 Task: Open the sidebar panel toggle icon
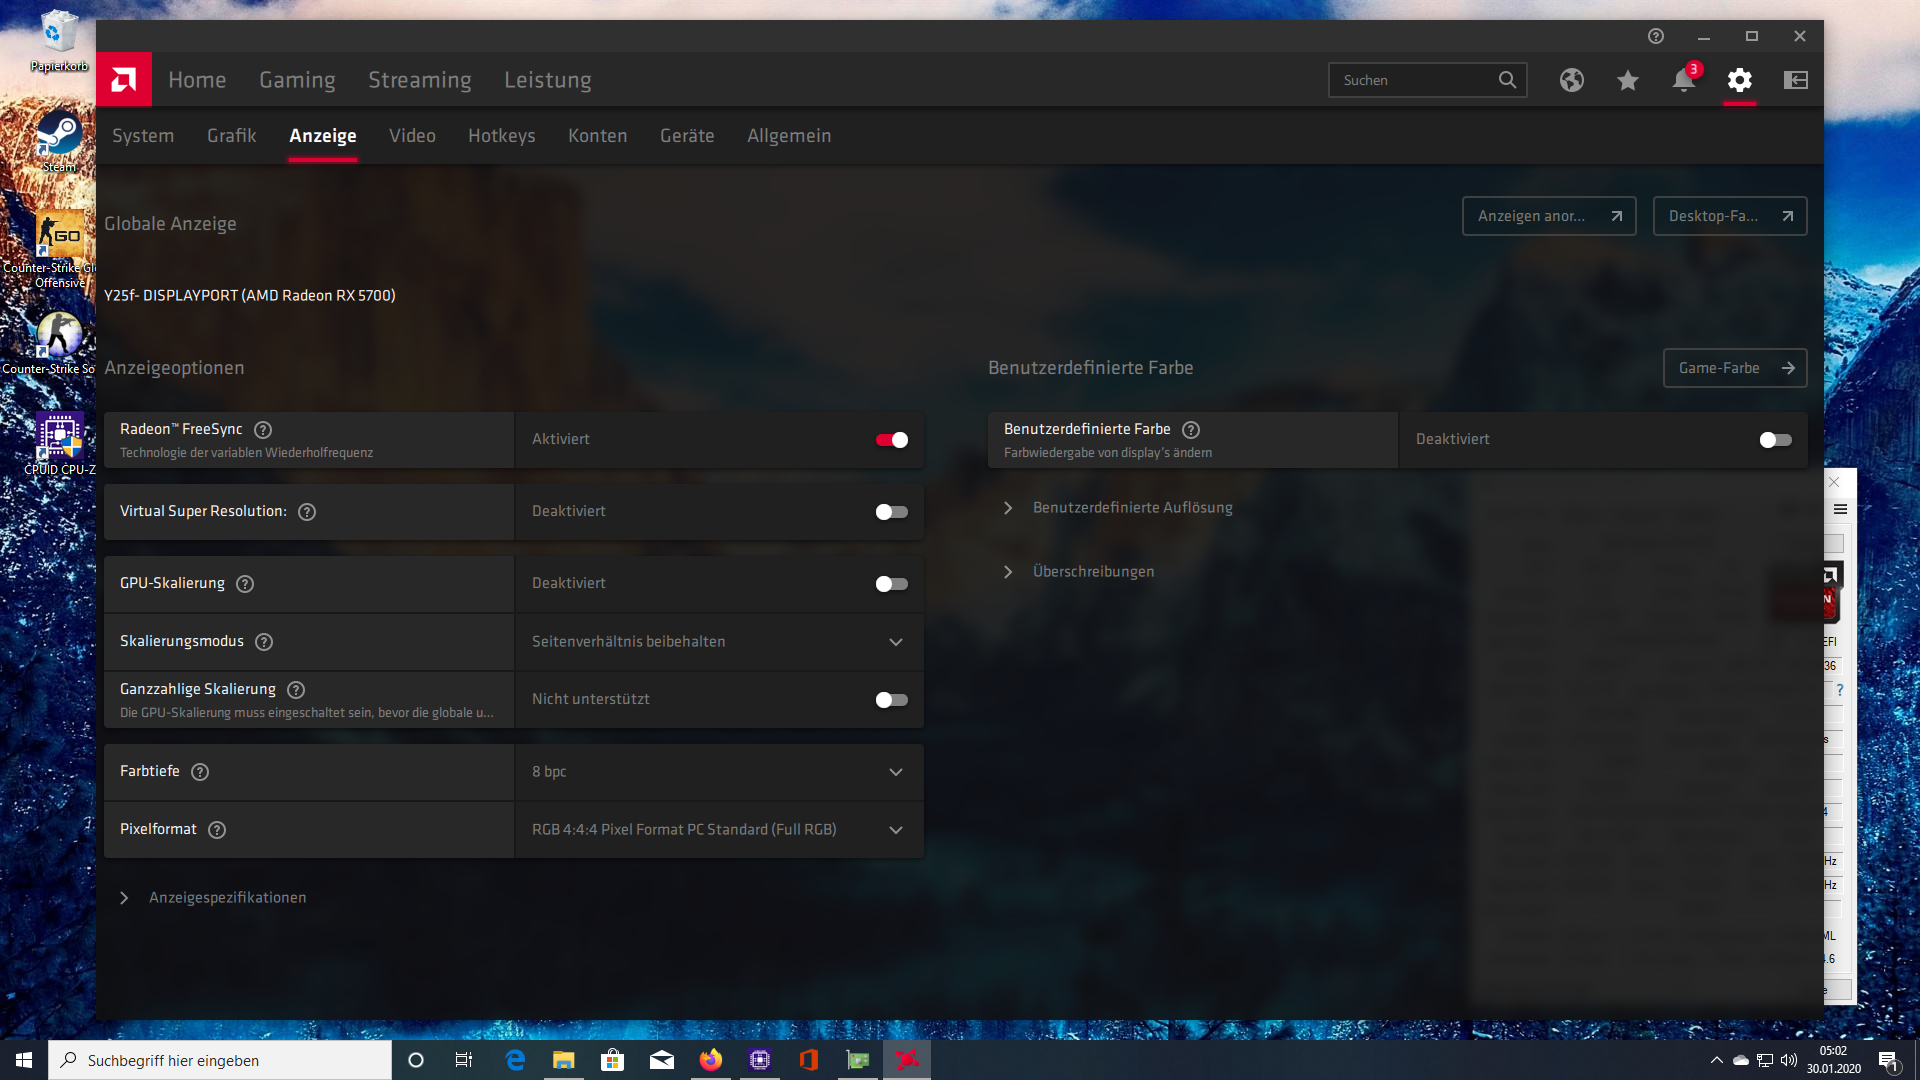point(1796,80)
